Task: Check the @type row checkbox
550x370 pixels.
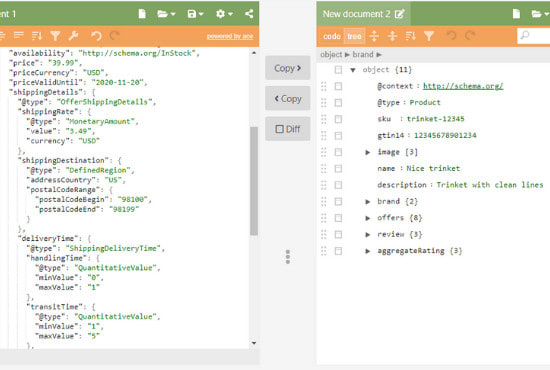Action: coord(338,103)
